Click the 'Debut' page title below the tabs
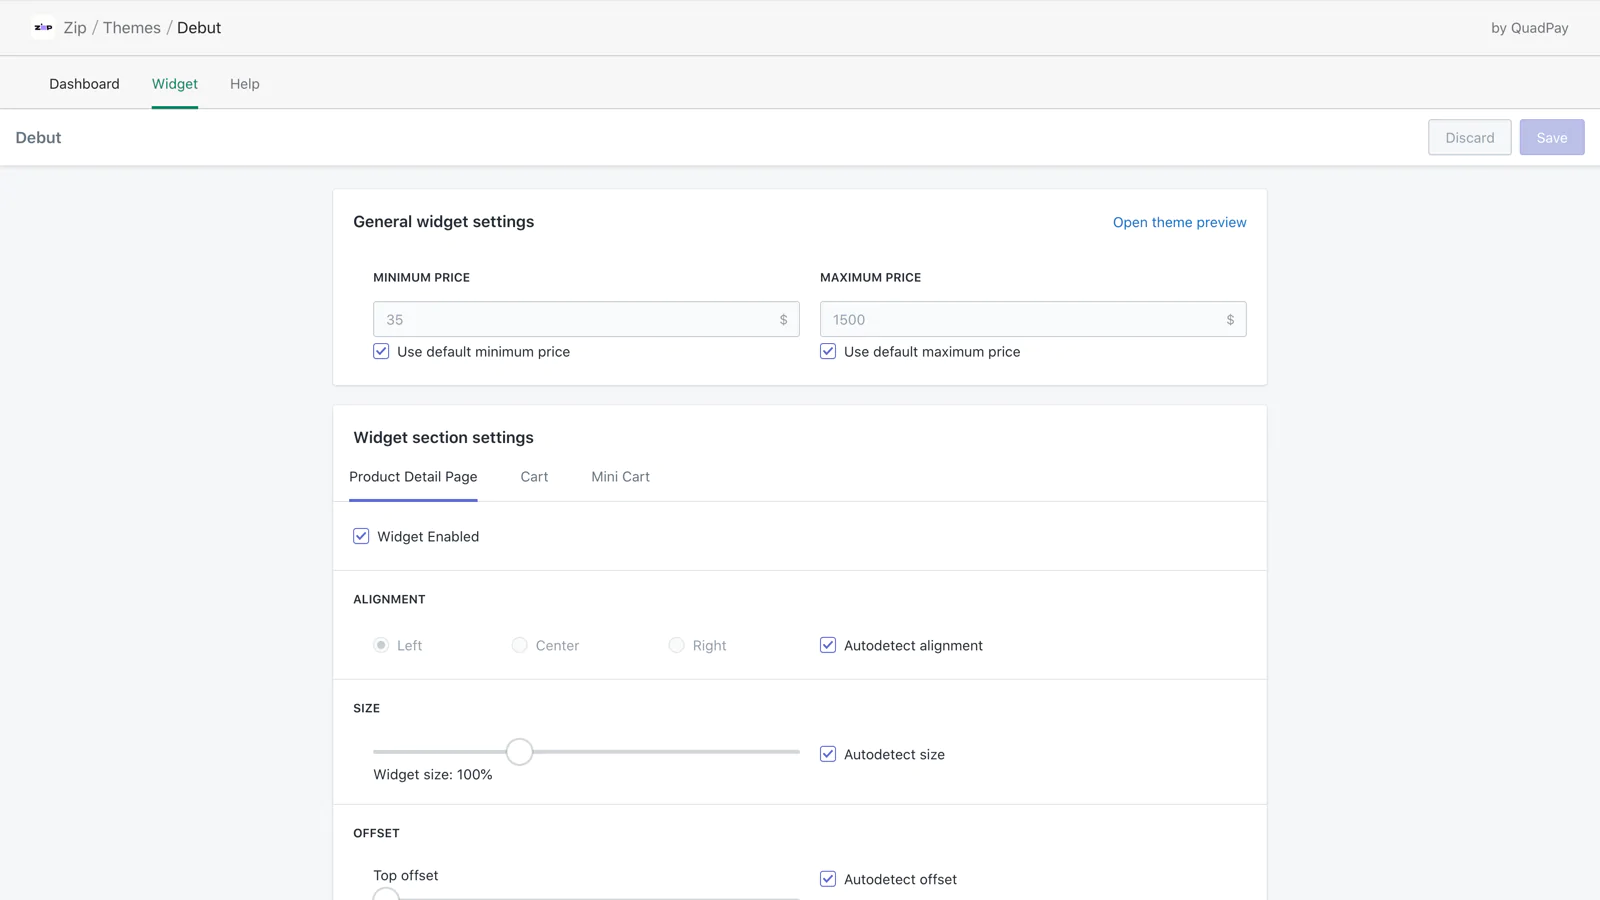Screen dimensions: 1600x900 click(38, 138)
